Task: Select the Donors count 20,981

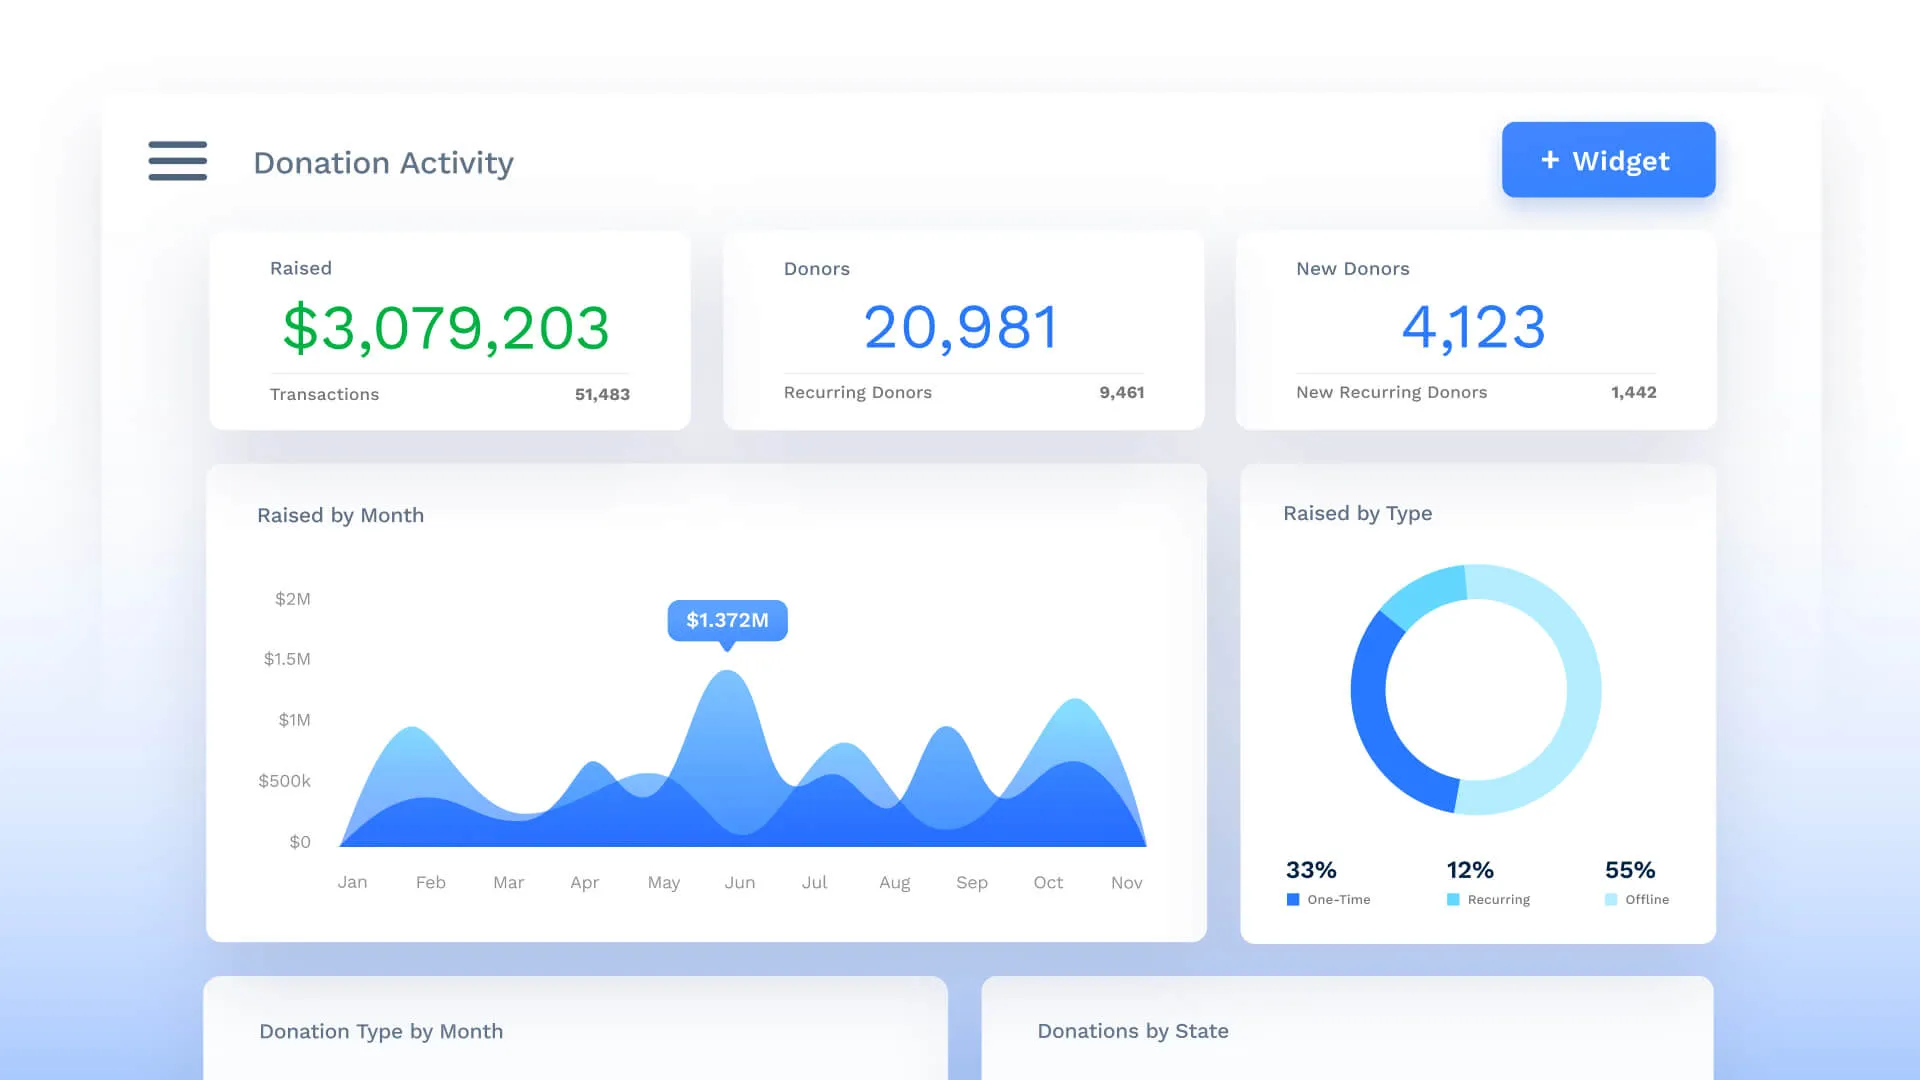Action: click(x=961, y=328)
